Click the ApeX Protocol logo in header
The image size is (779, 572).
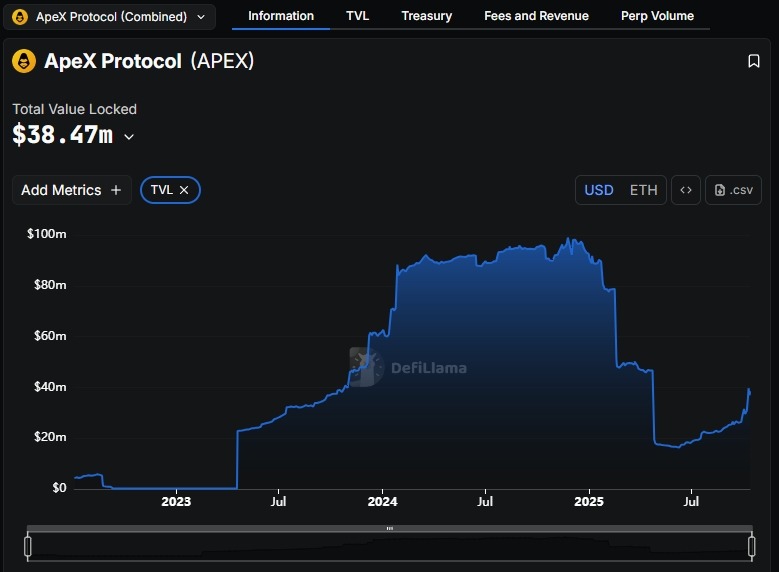click(x=24, y=61)
